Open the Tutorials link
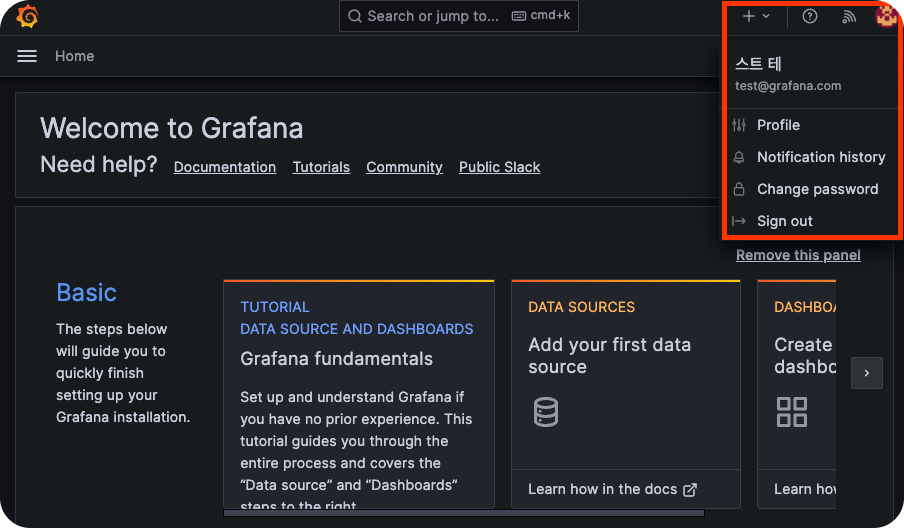The image size is (904, 528). 321,167
